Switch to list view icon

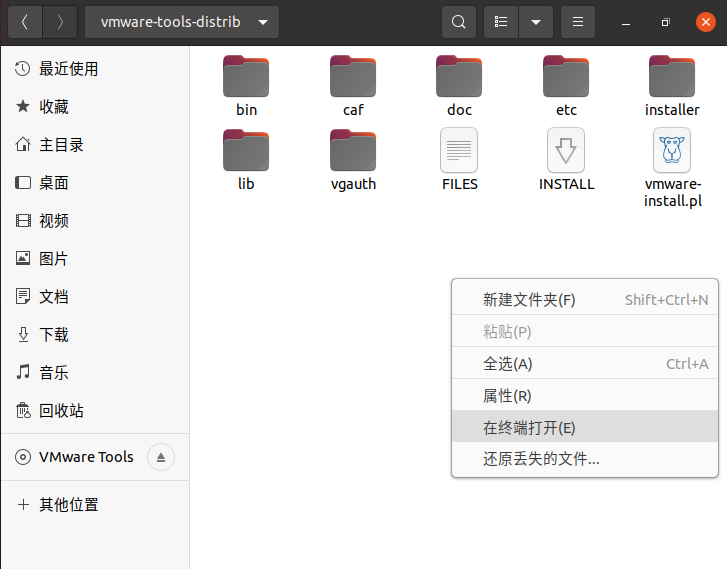click(x=501, y=22)
